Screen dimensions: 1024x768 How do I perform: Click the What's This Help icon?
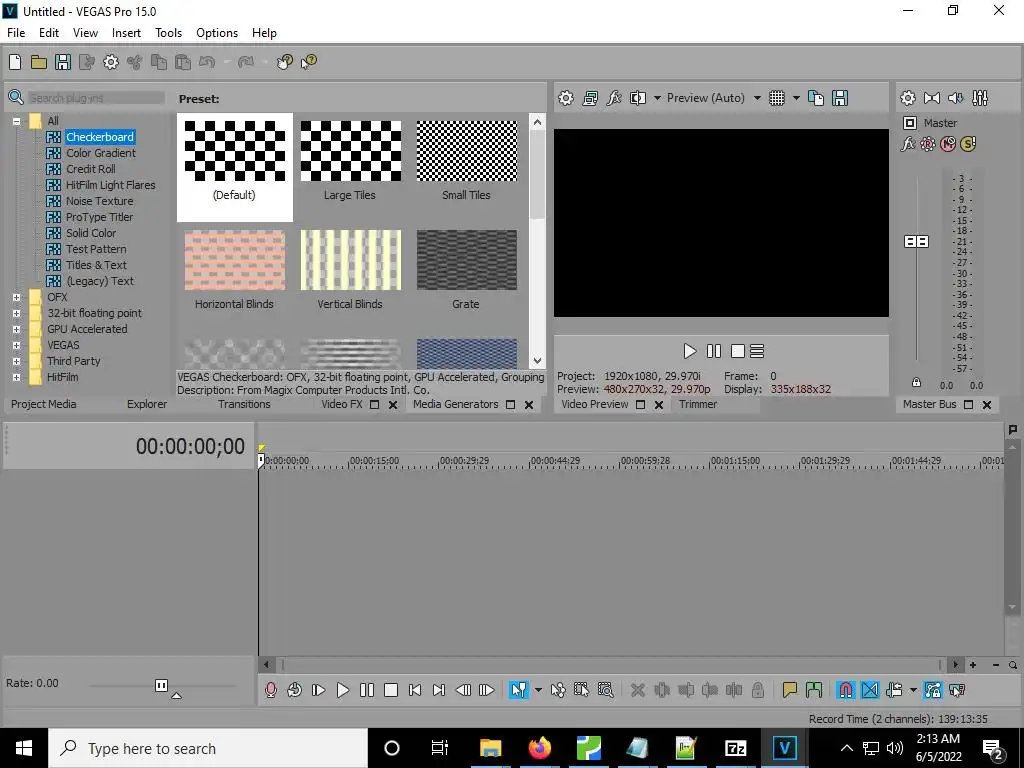coord(308,62)
